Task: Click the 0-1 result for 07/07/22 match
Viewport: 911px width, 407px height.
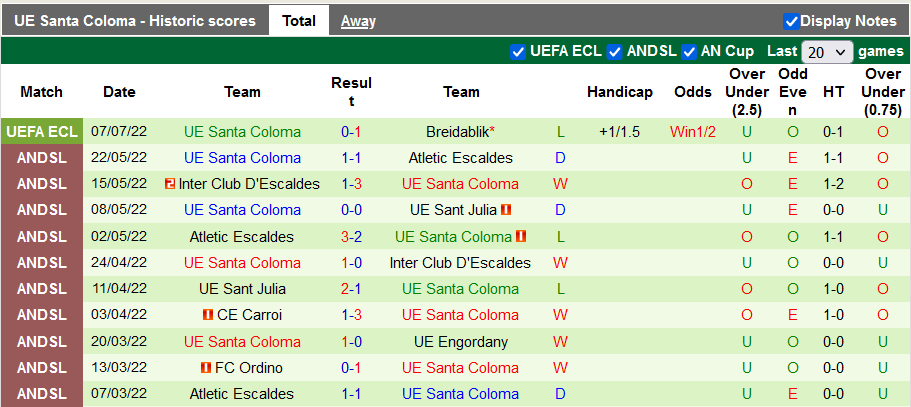Action: [351, 132]
